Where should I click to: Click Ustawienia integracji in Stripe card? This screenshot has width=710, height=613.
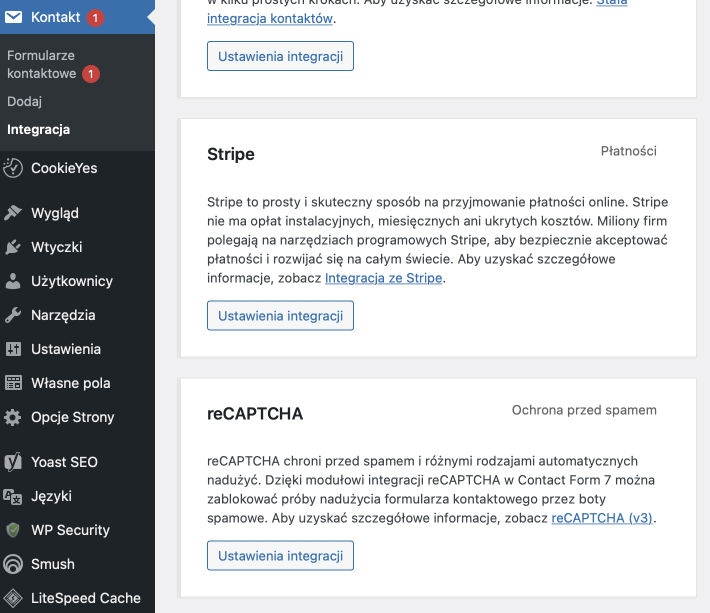click(280, 316)
